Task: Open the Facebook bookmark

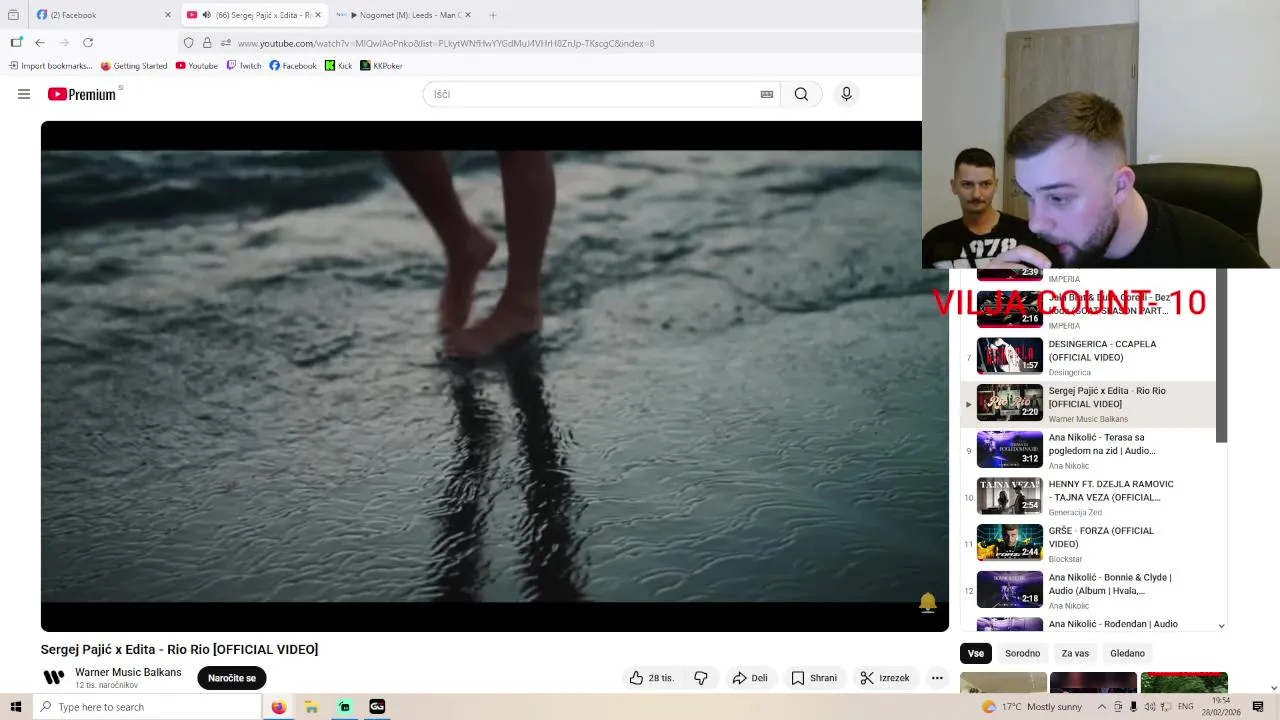Action: coord(293,66)
